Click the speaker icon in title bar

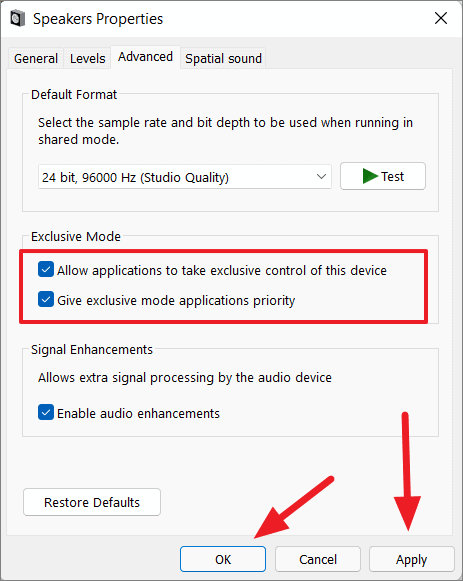[x=17, y=19]
